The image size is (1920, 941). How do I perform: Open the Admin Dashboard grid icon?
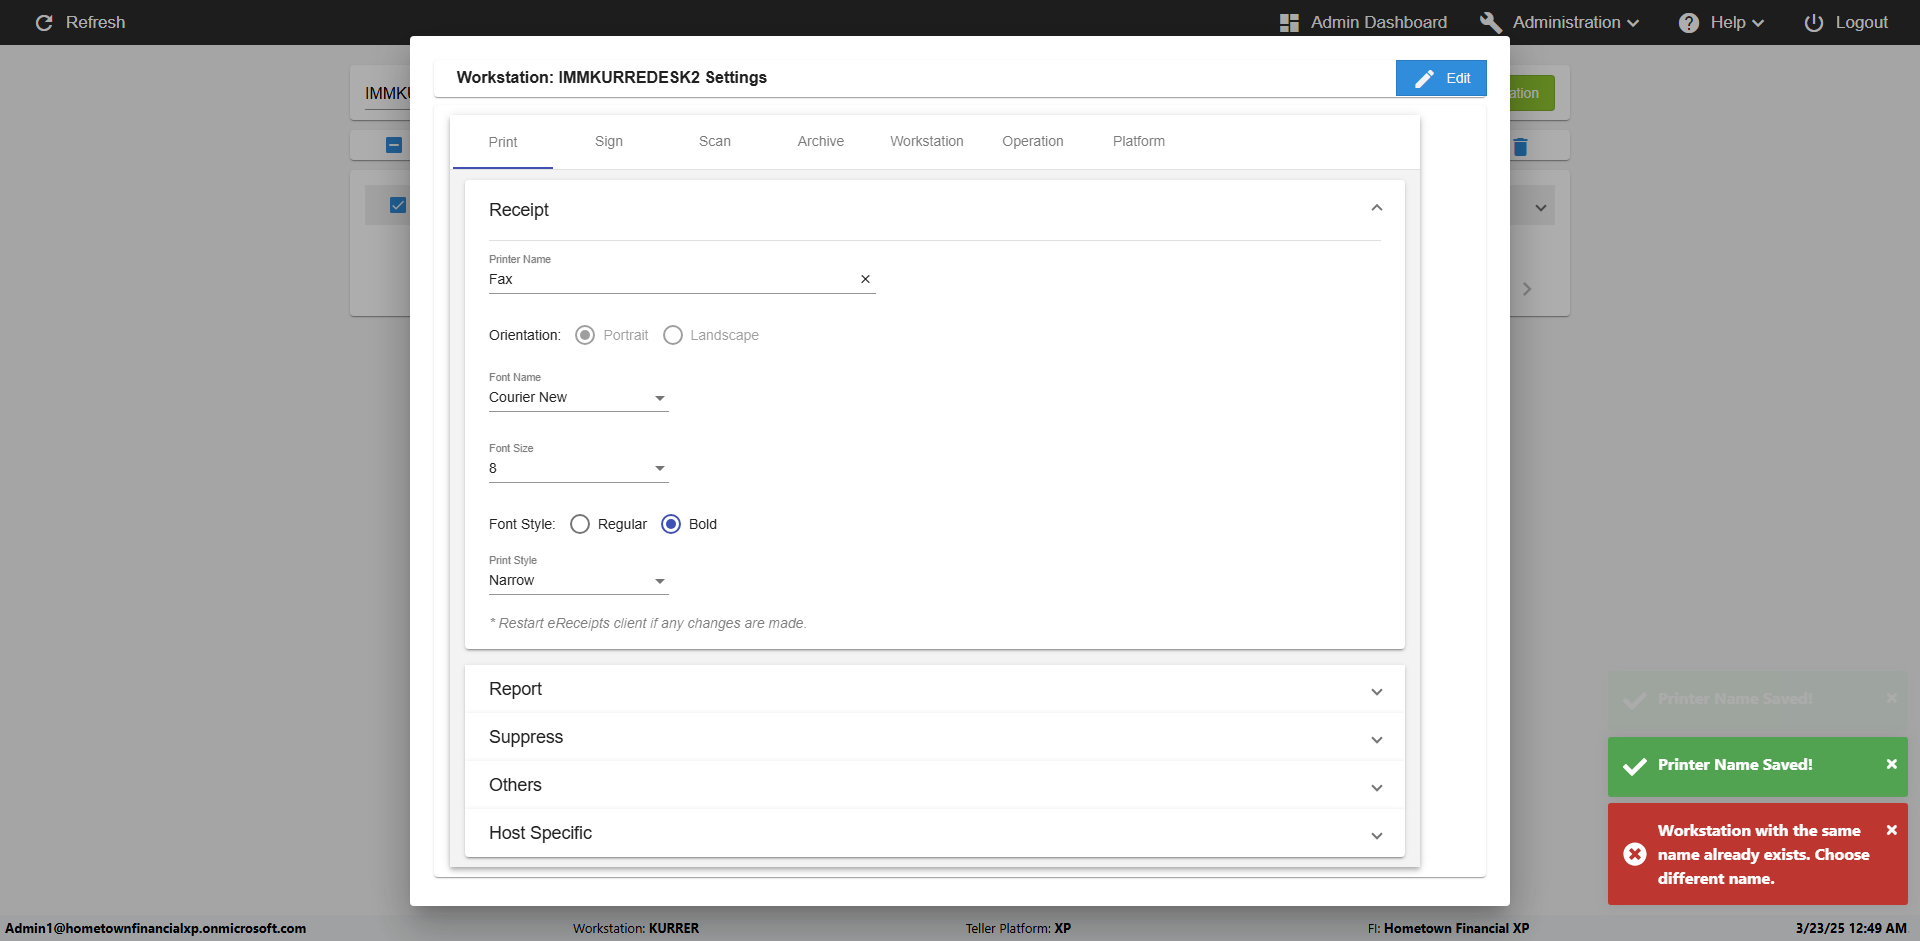point(1289,23)
